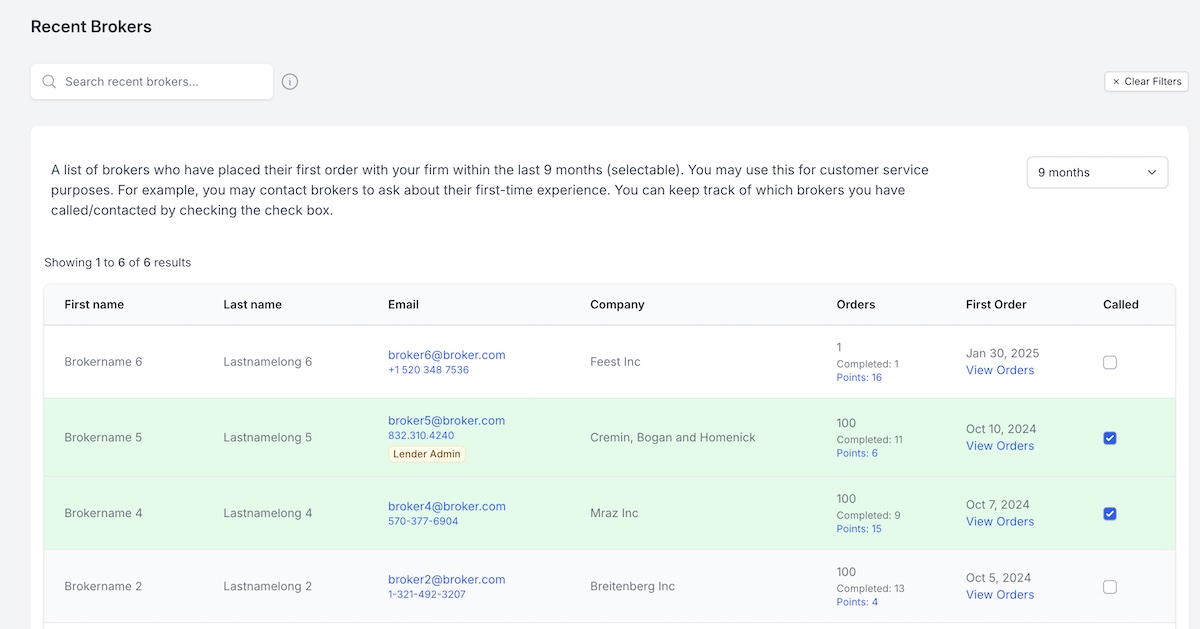The image size is (1200, 629).
Task: Open Points: 4 link
Action: (857, 602)
